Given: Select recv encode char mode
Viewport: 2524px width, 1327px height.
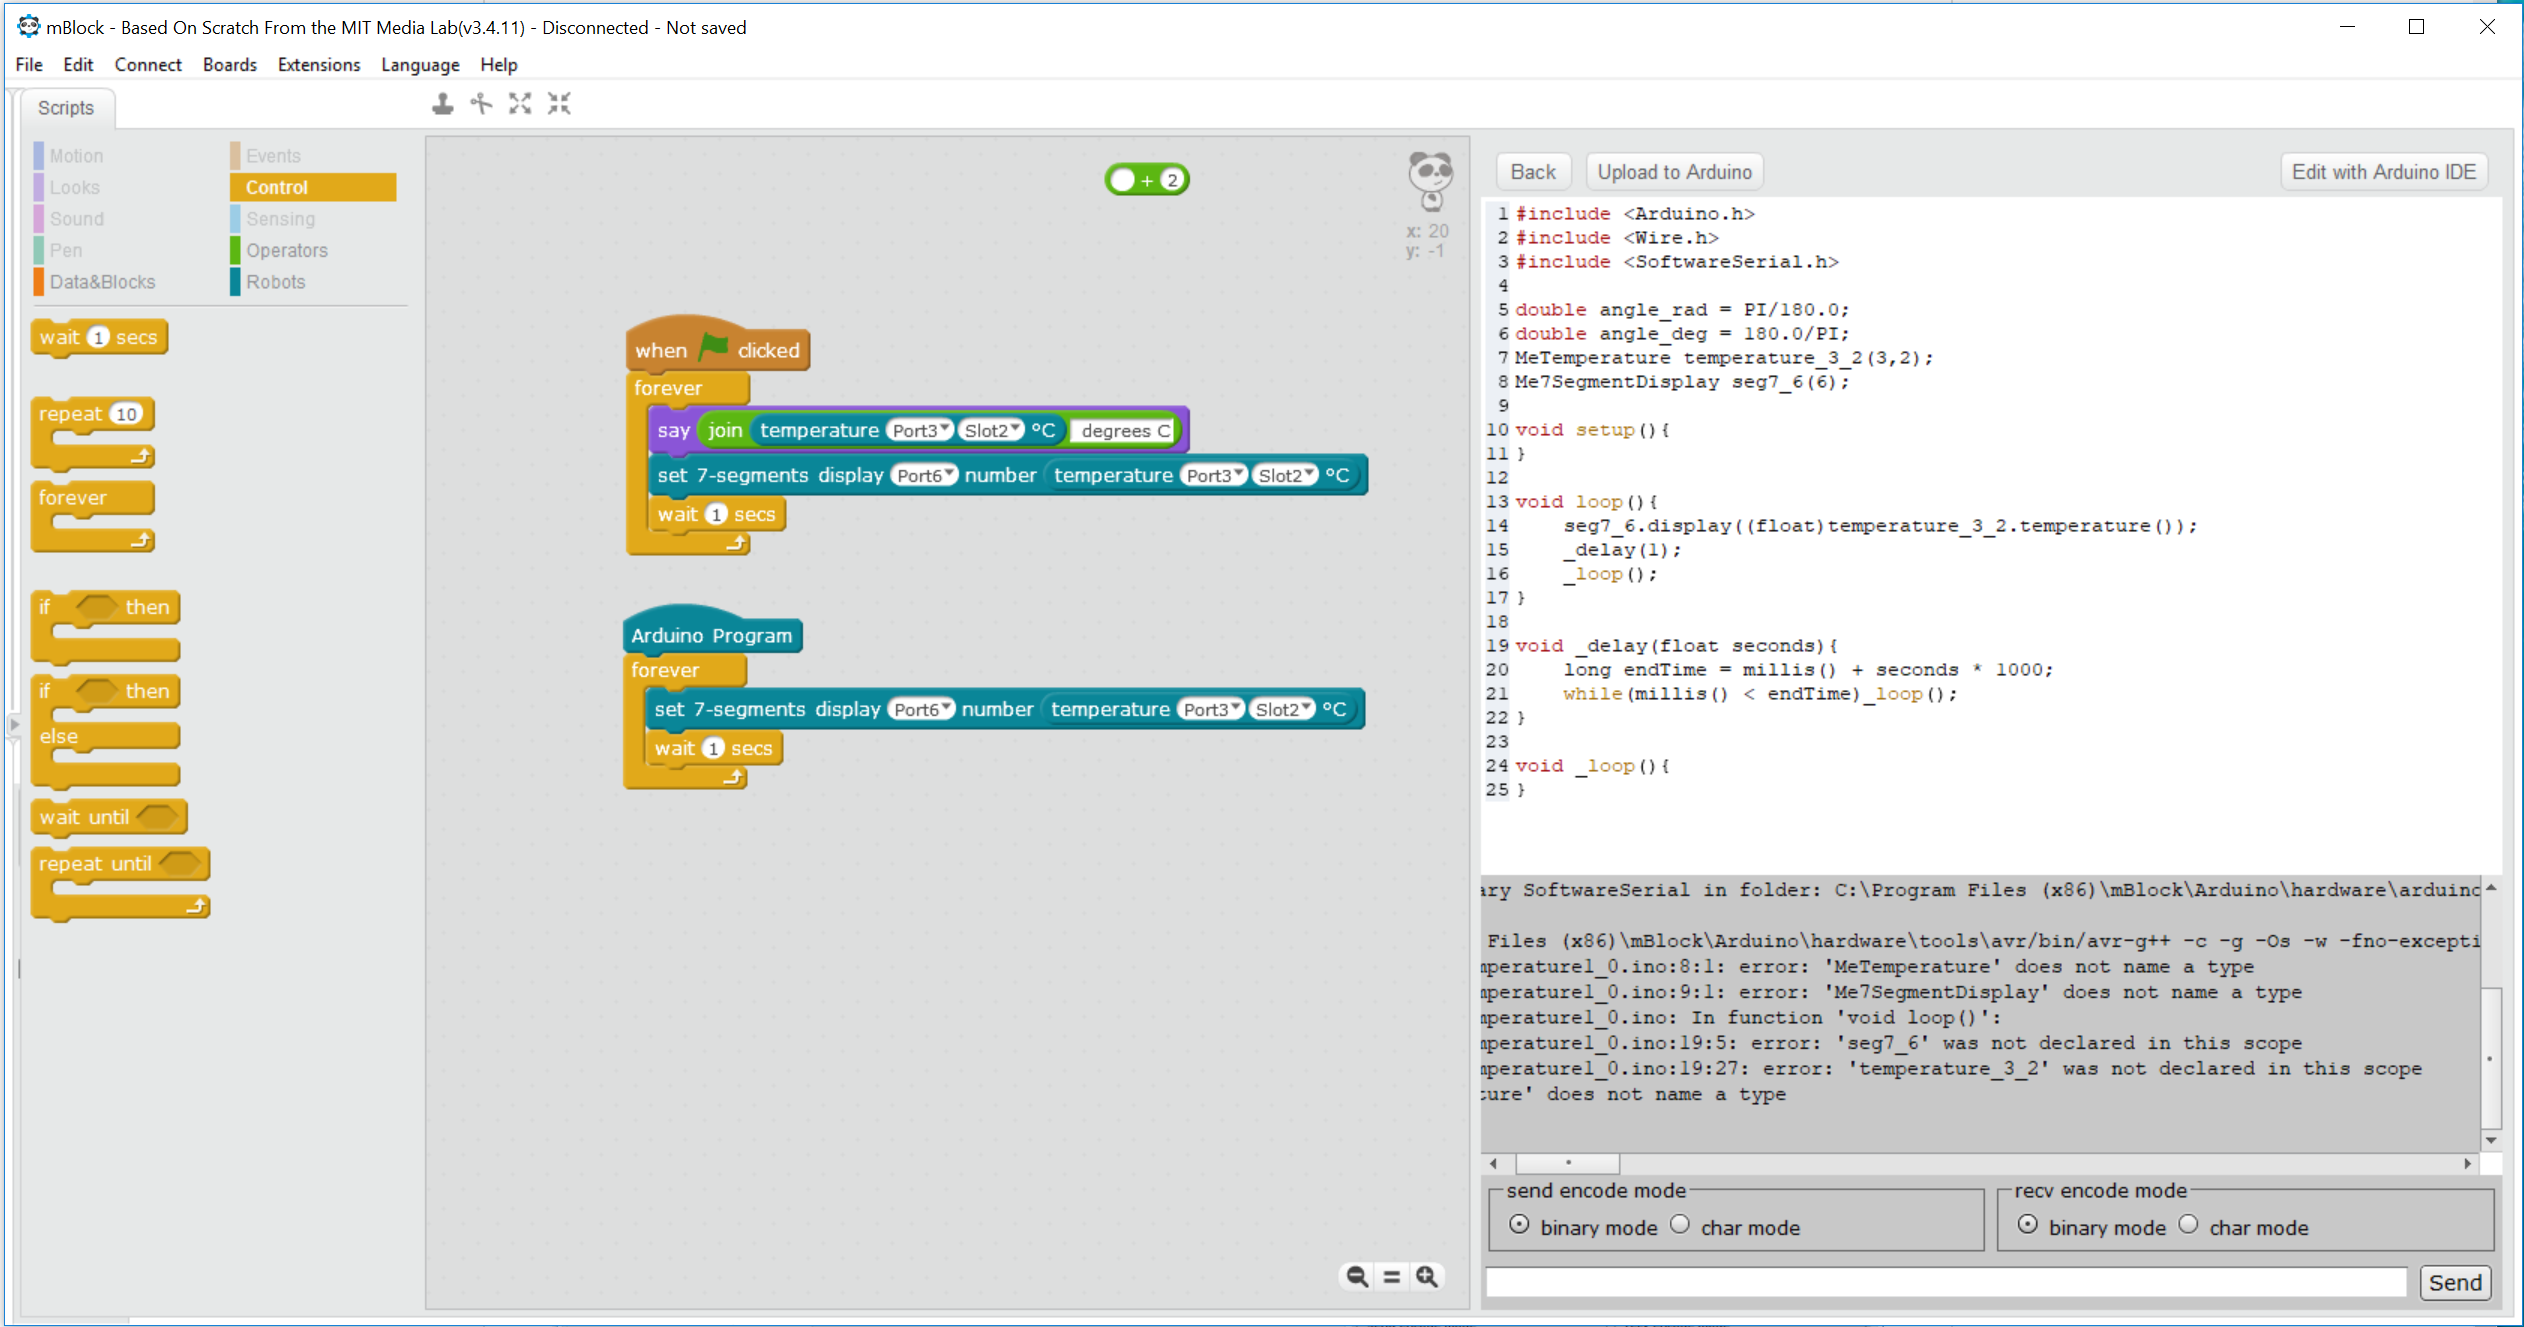Looking at the screenshot, I should pos(2188,1224).
